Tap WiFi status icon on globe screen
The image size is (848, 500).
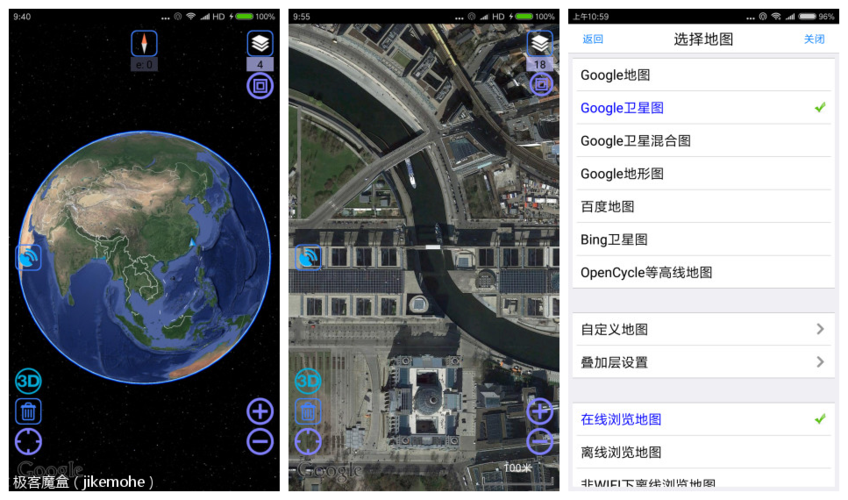[x=190, y=17]
